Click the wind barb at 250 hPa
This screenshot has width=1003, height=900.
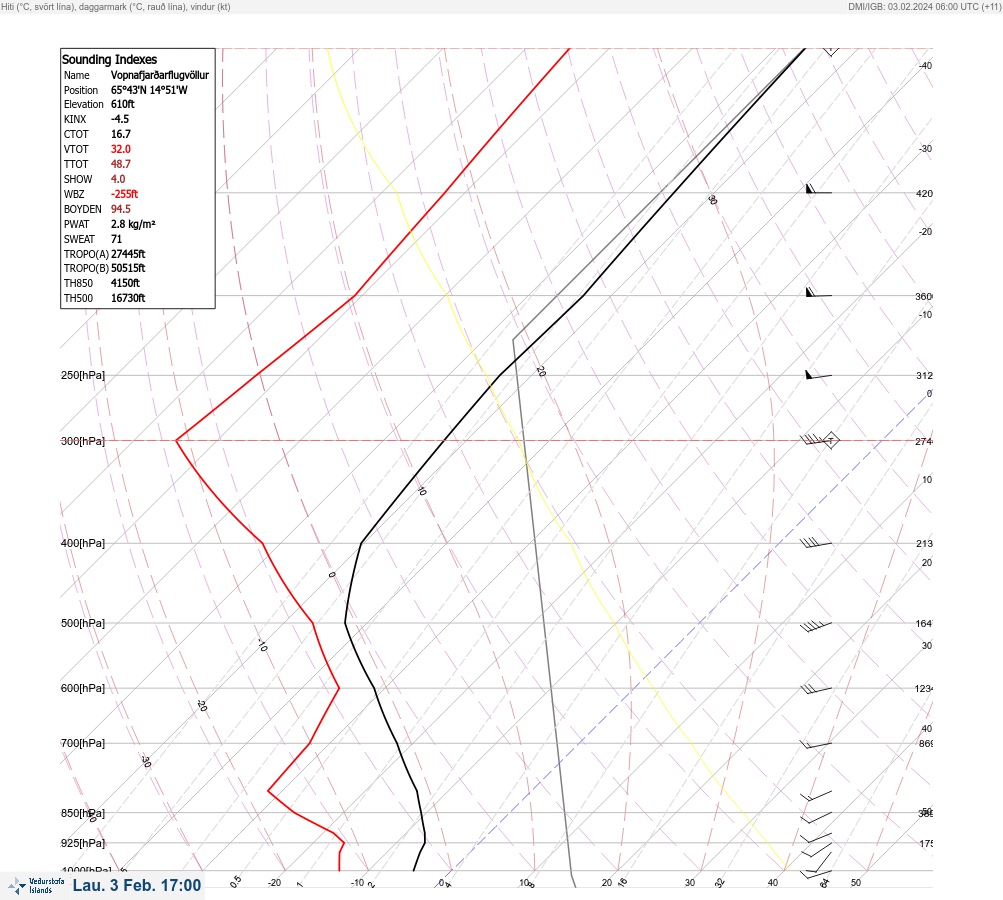point(818,375)
